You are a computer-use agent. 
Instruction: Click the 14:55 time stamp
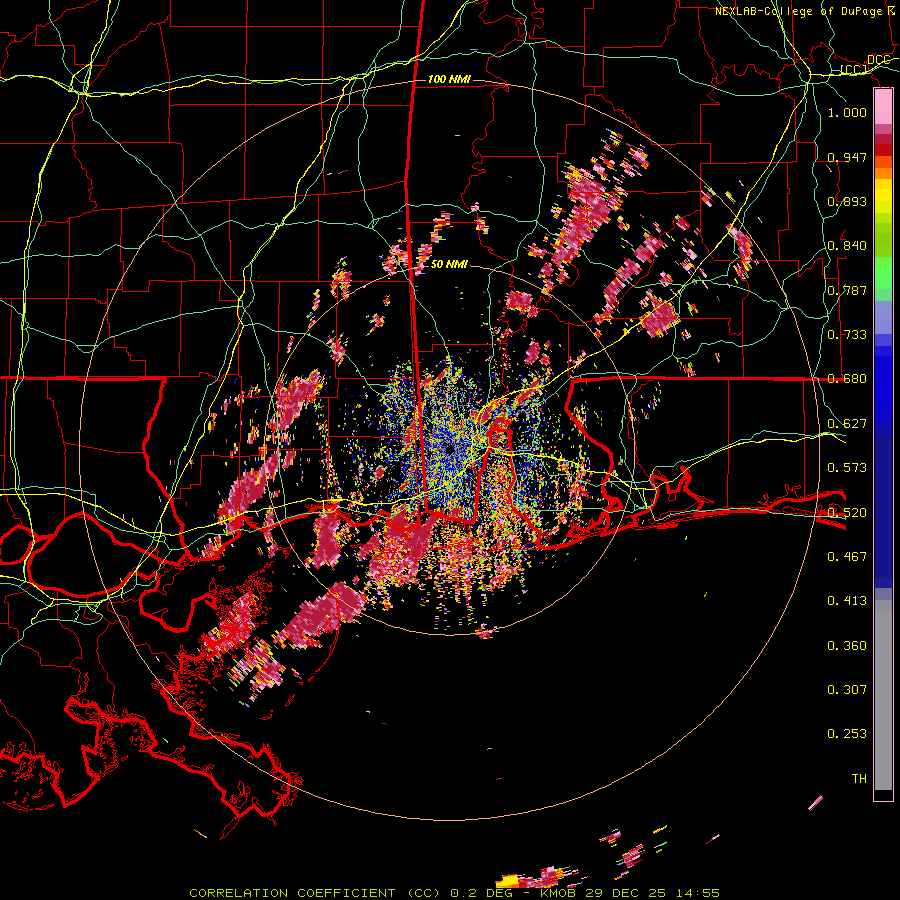tap(697, 893)
